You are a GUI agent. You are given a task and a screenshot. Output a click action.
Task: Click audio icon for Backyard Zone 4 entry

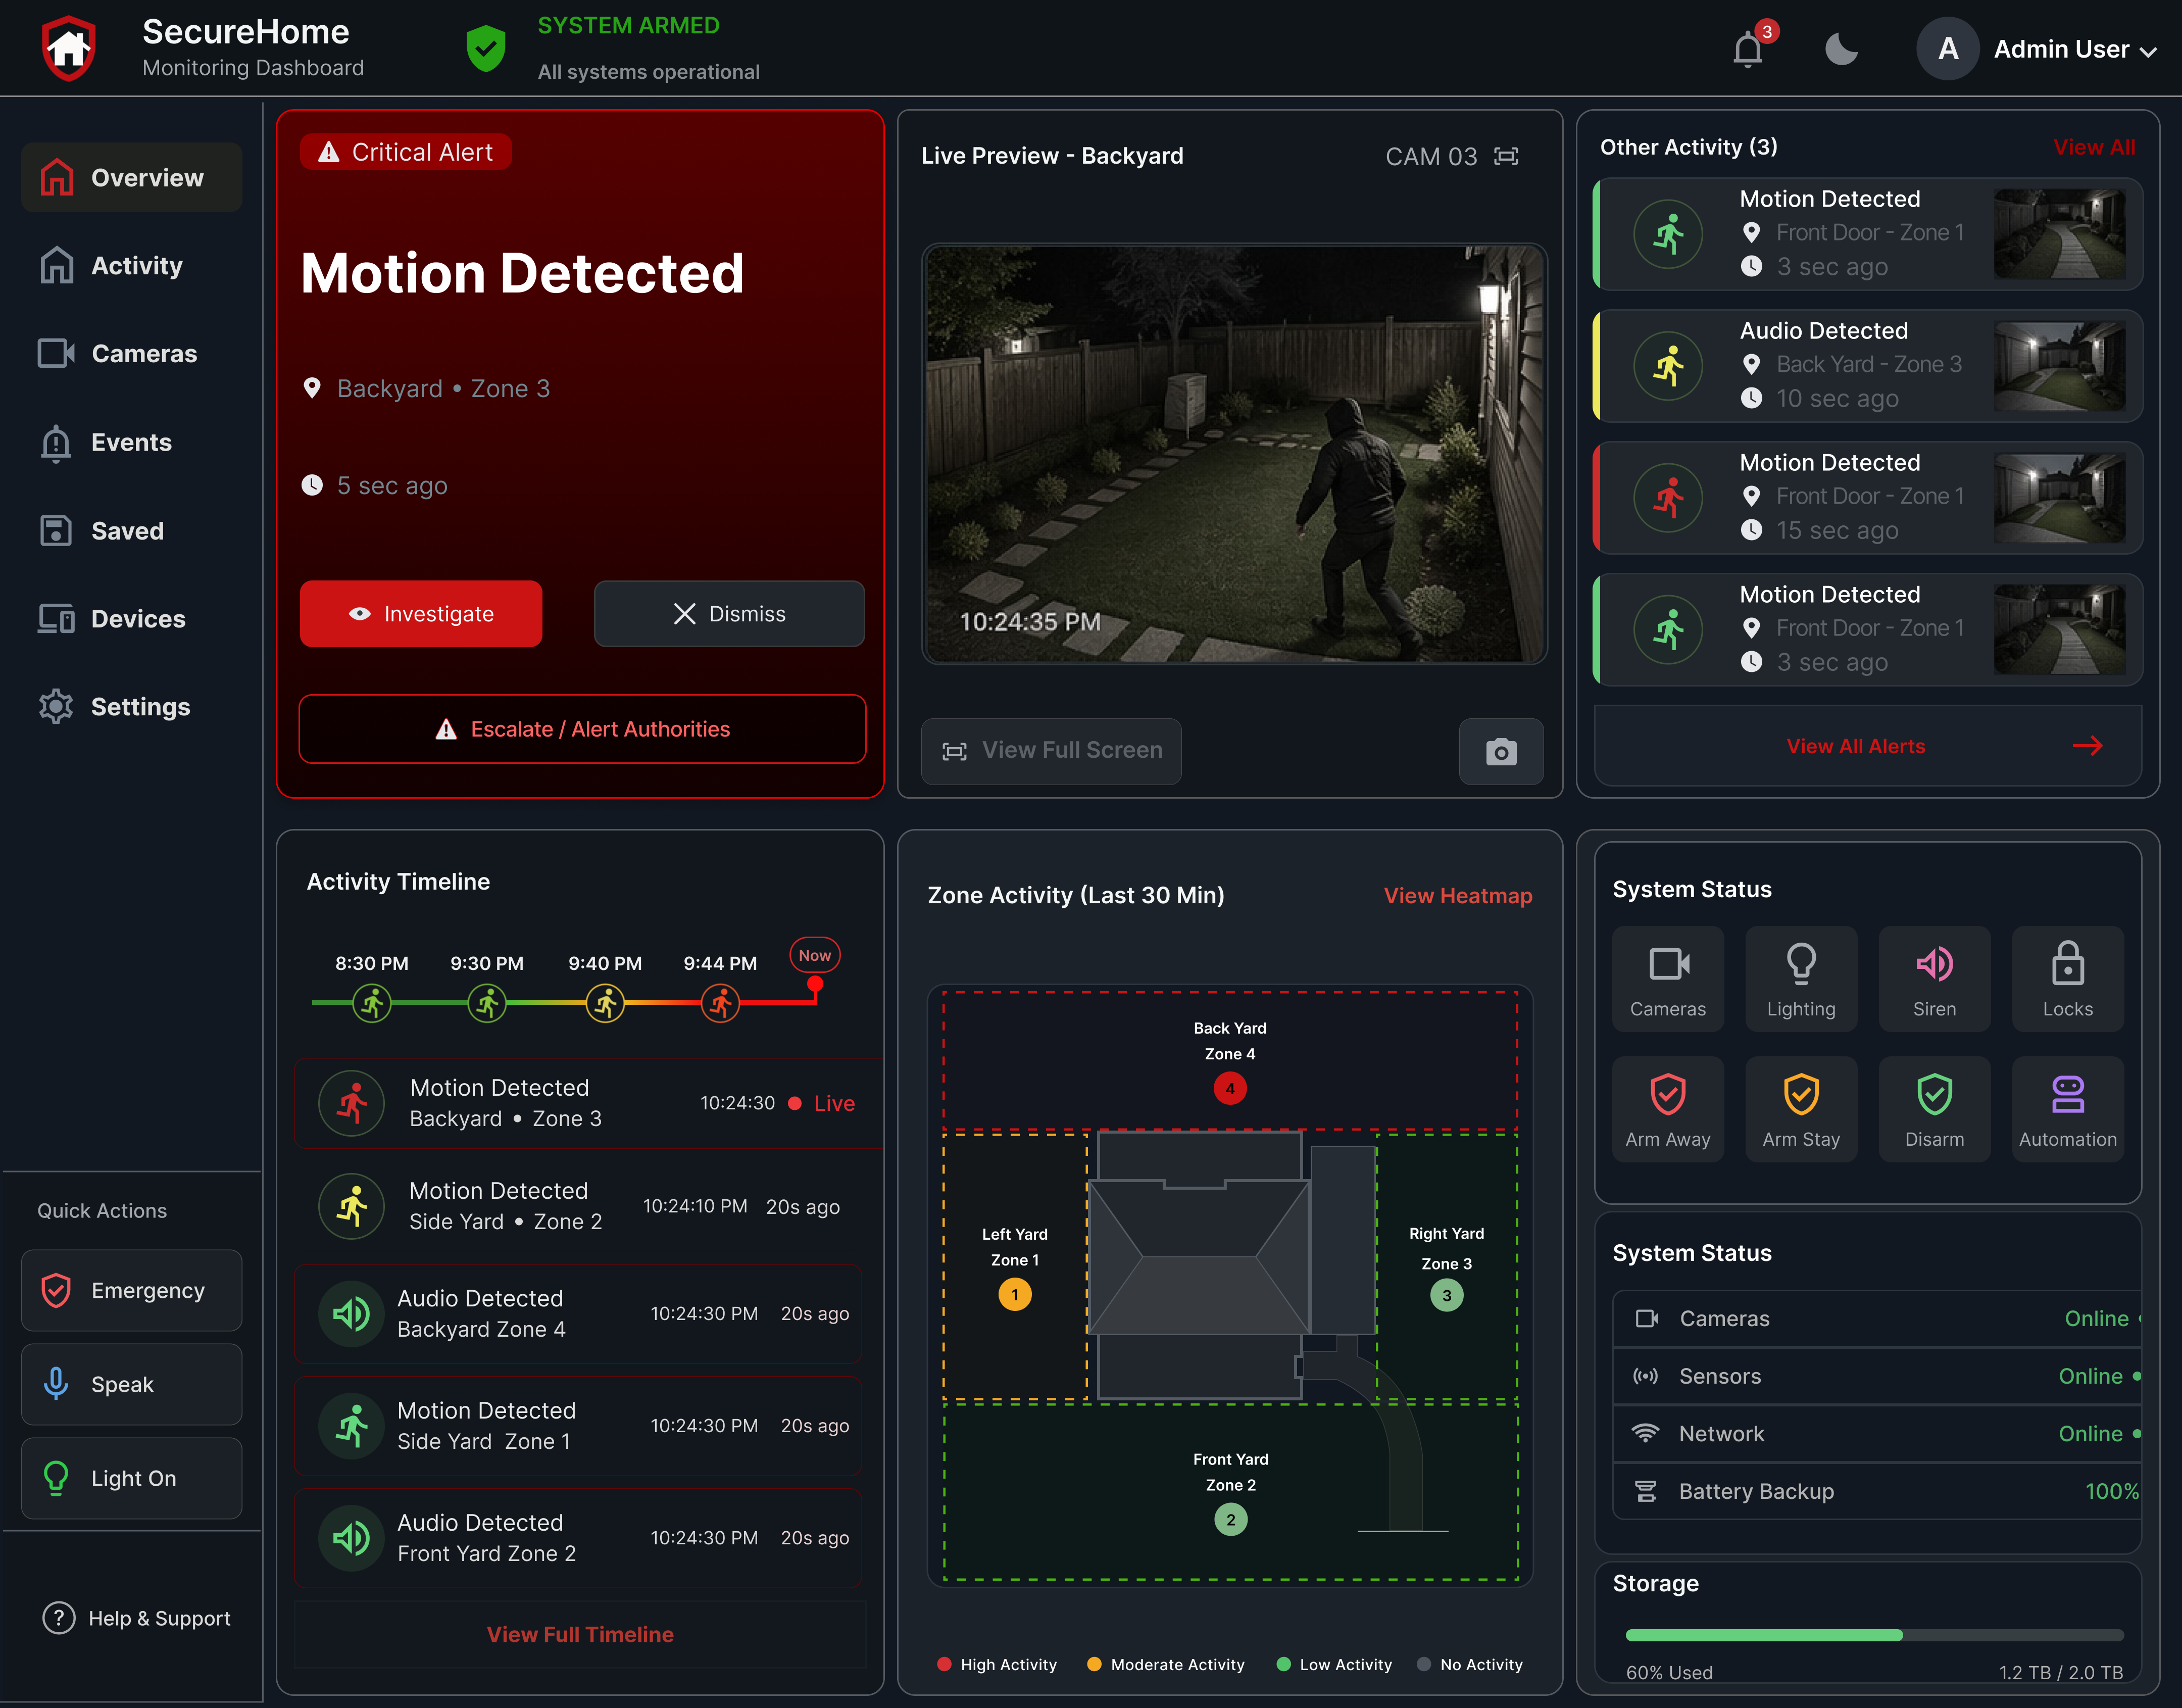coord(351,1314)
